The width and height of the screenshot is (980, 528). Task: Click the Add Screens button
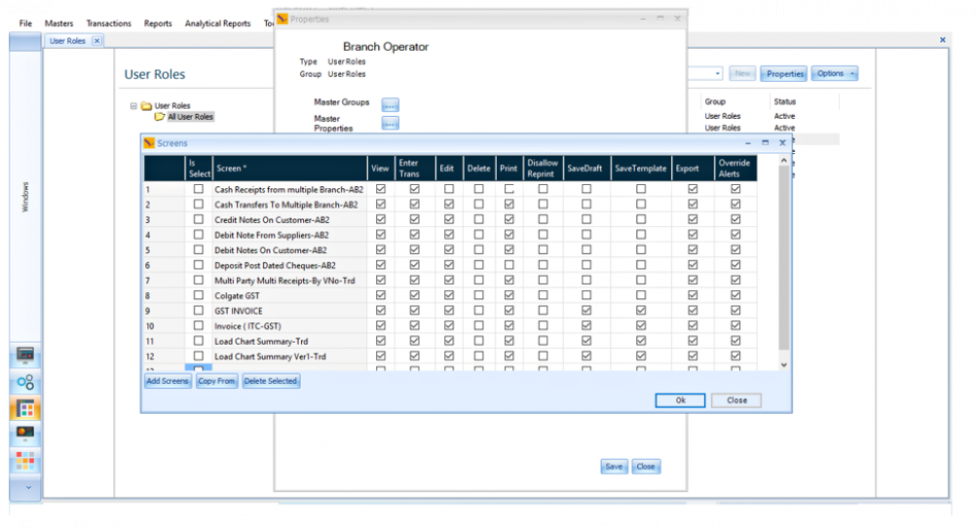point(167,381)
